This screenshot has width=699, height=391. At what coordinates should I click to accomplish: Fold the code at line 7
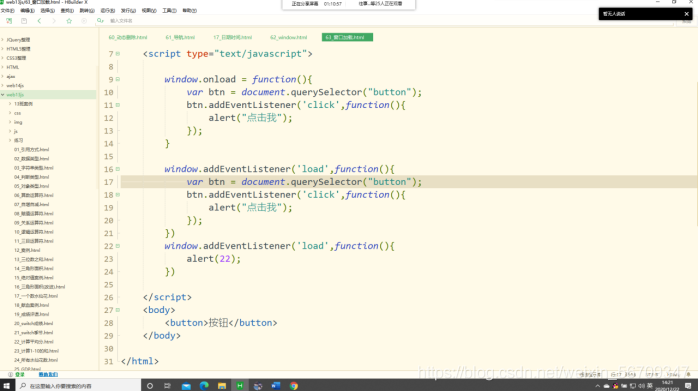[118, 54]
